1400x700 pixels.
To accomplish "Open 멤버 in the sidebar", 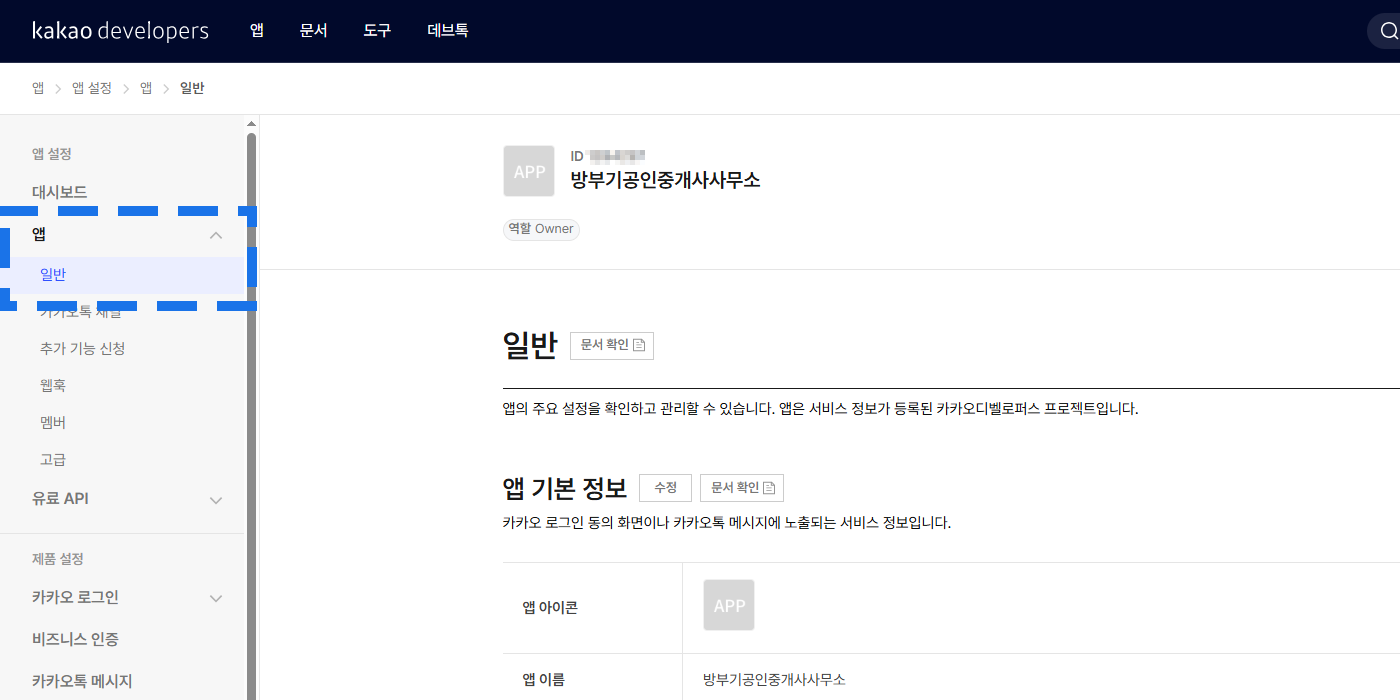I will 53,423.
